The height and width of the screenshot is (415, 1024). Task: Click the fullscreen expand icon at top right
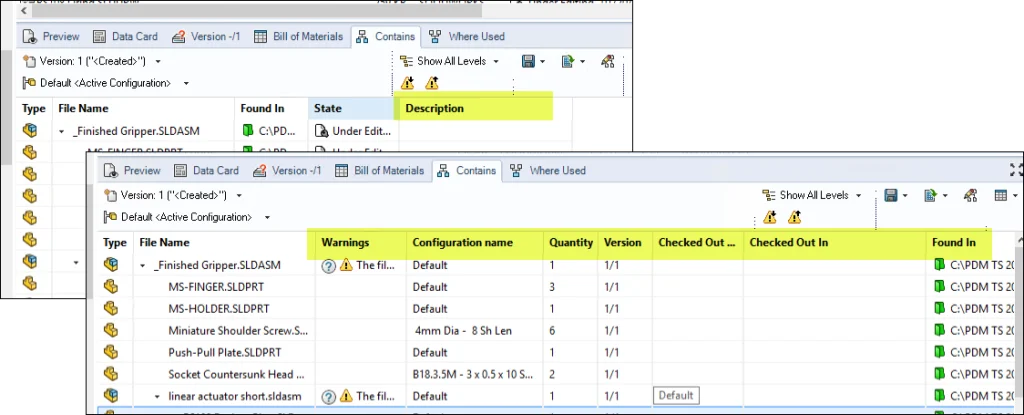tap(1016, 170)
